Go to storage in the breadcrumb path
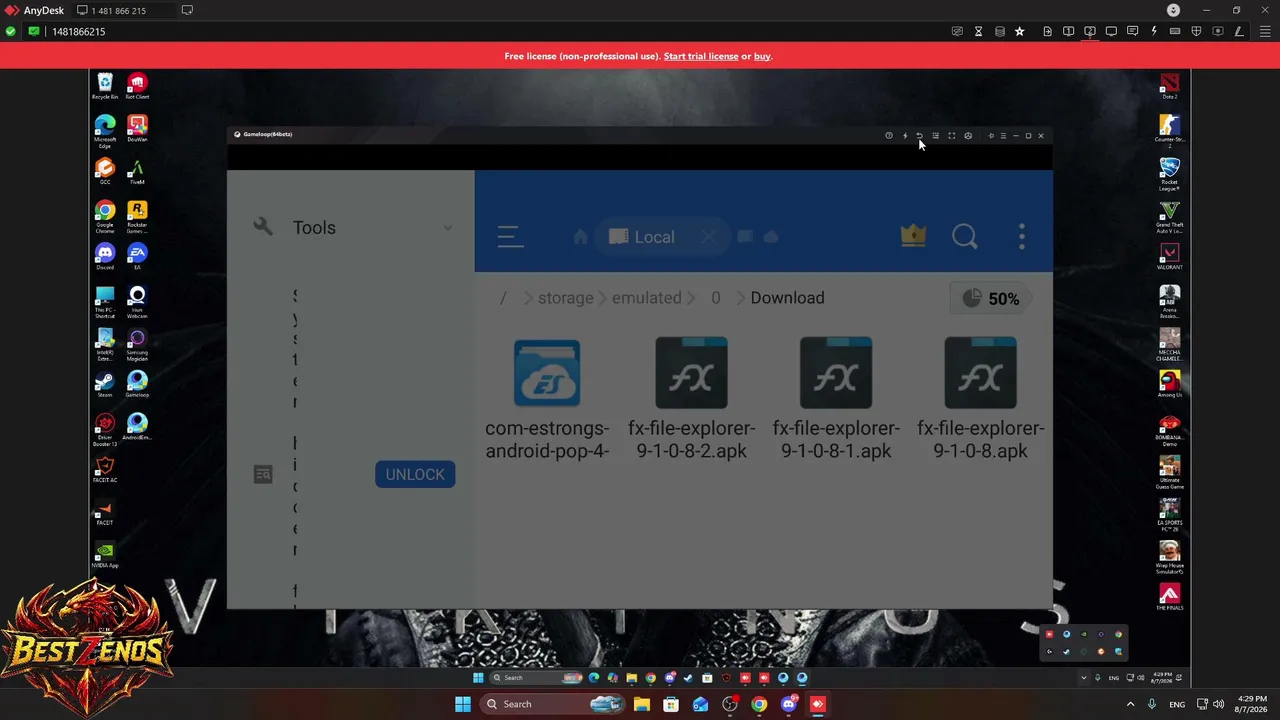Image resolution: width=1280 pixels, height=720 pixels. (565, 298)
